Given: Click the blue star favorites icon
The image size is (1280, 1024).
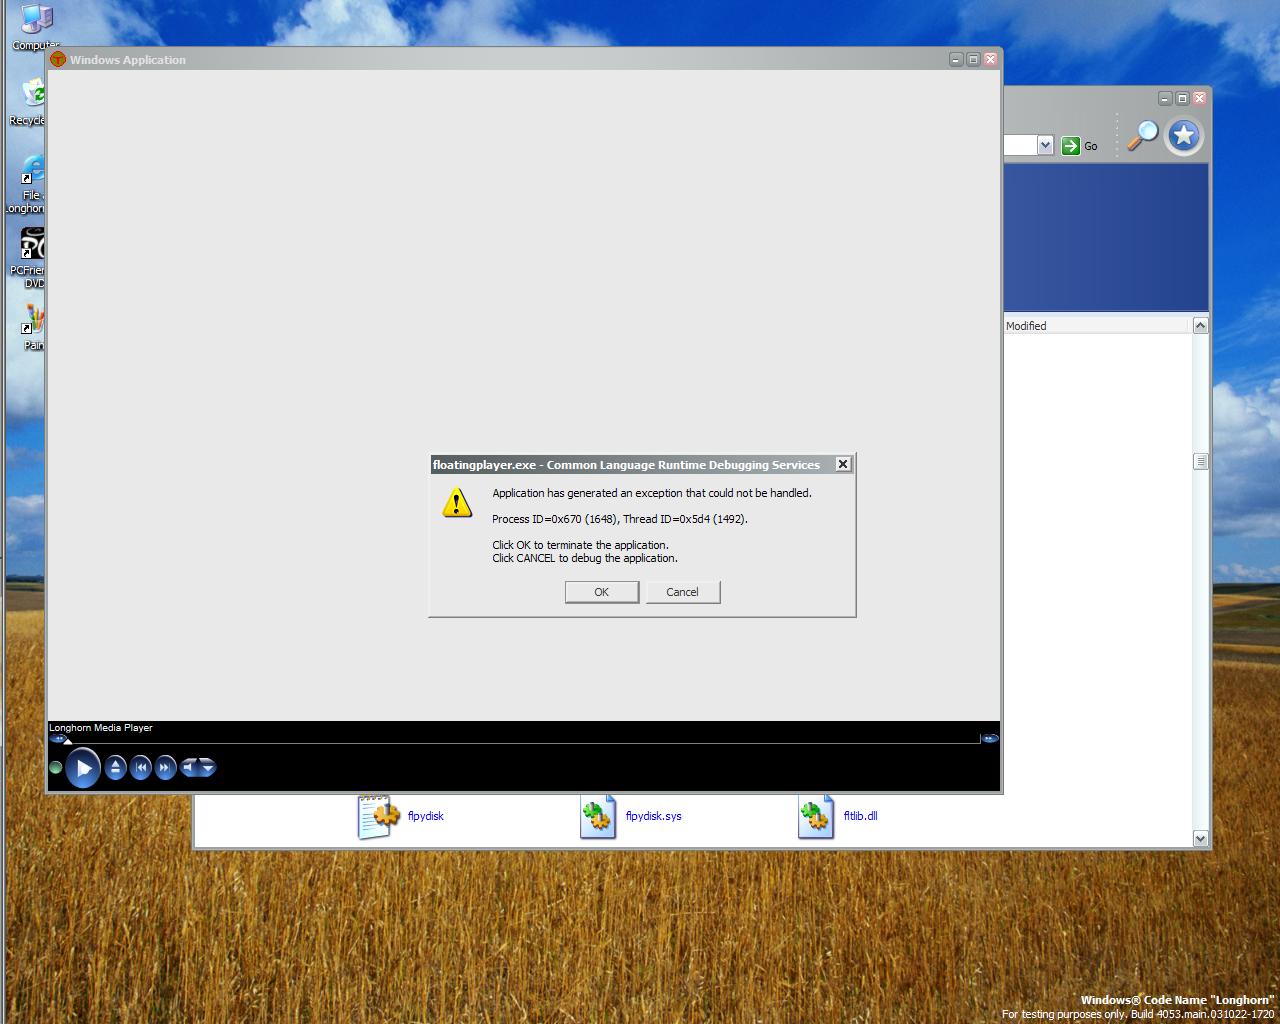Looking at the screenshot, I should tap(1184, 136).
